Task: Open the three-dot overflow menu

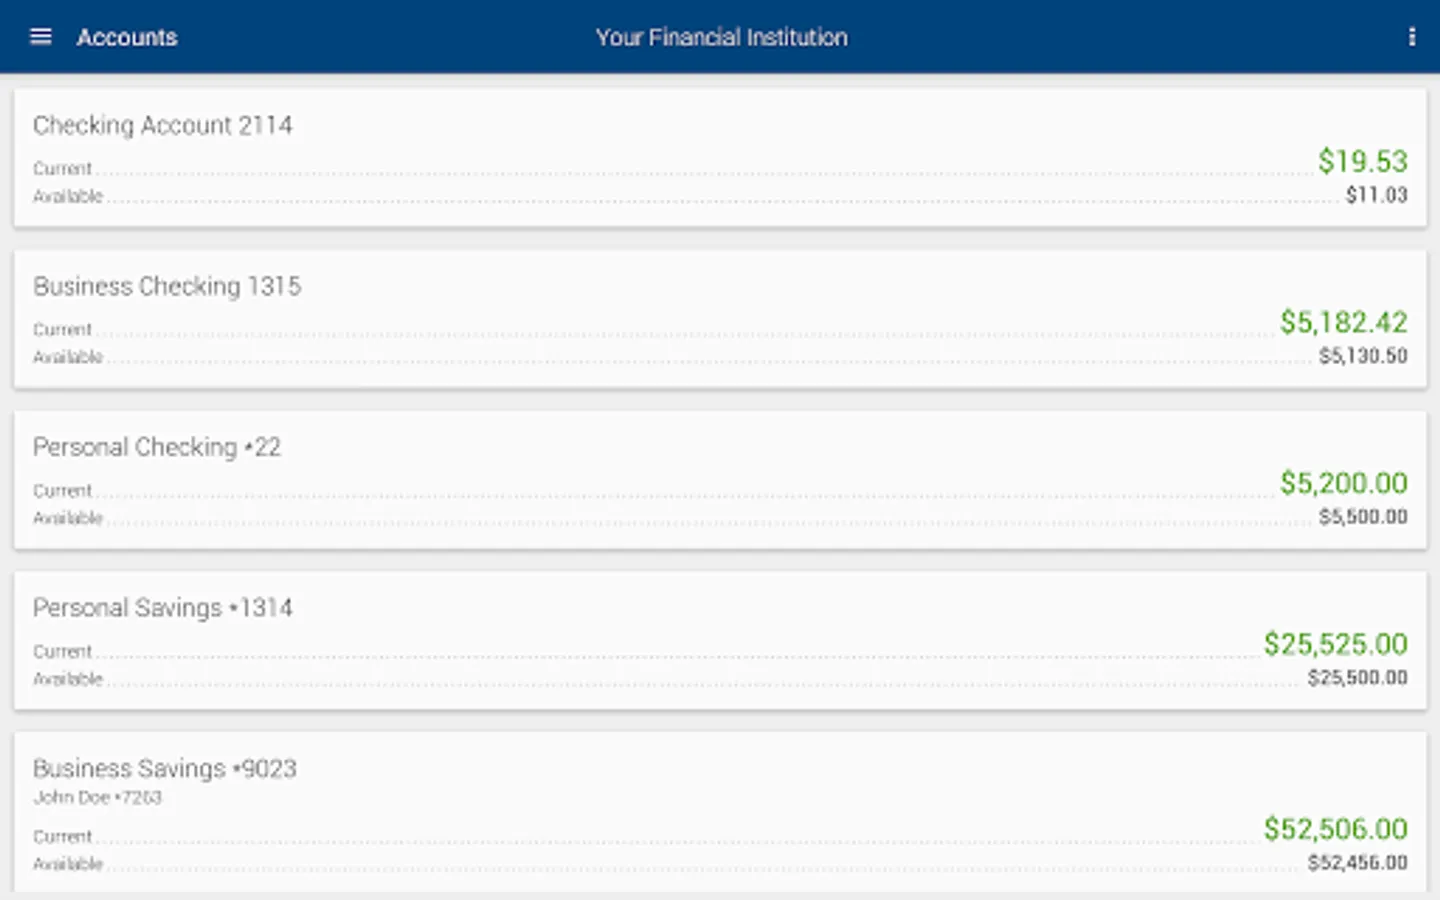Action: (x=1411, y=37)
